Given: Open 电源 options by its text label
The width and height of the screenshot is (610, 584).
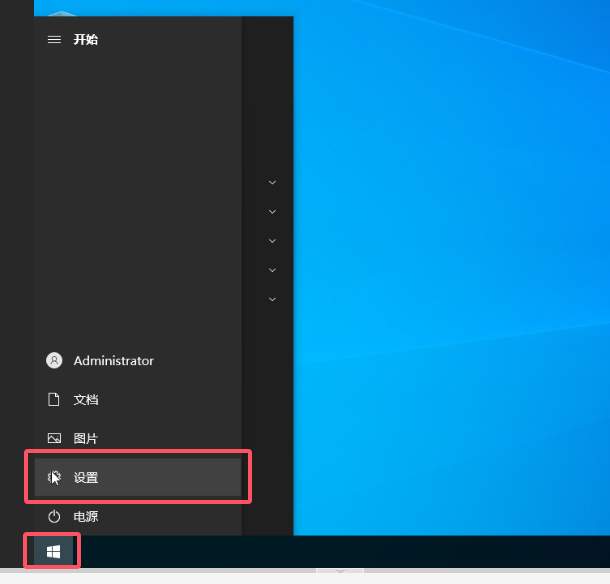Looking at the screenshot, I should click(x=86, y=517).
